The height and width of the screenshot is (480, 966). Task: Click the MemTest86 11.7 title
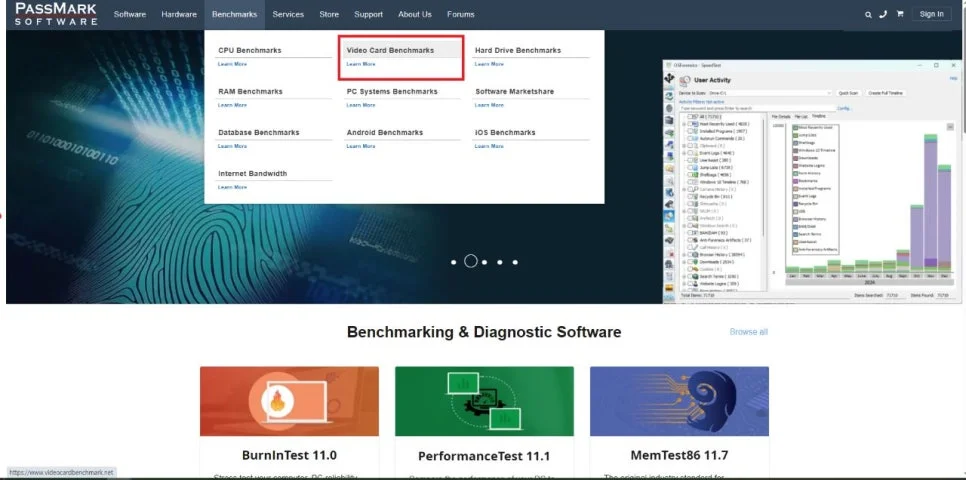[x=680, y=456]
